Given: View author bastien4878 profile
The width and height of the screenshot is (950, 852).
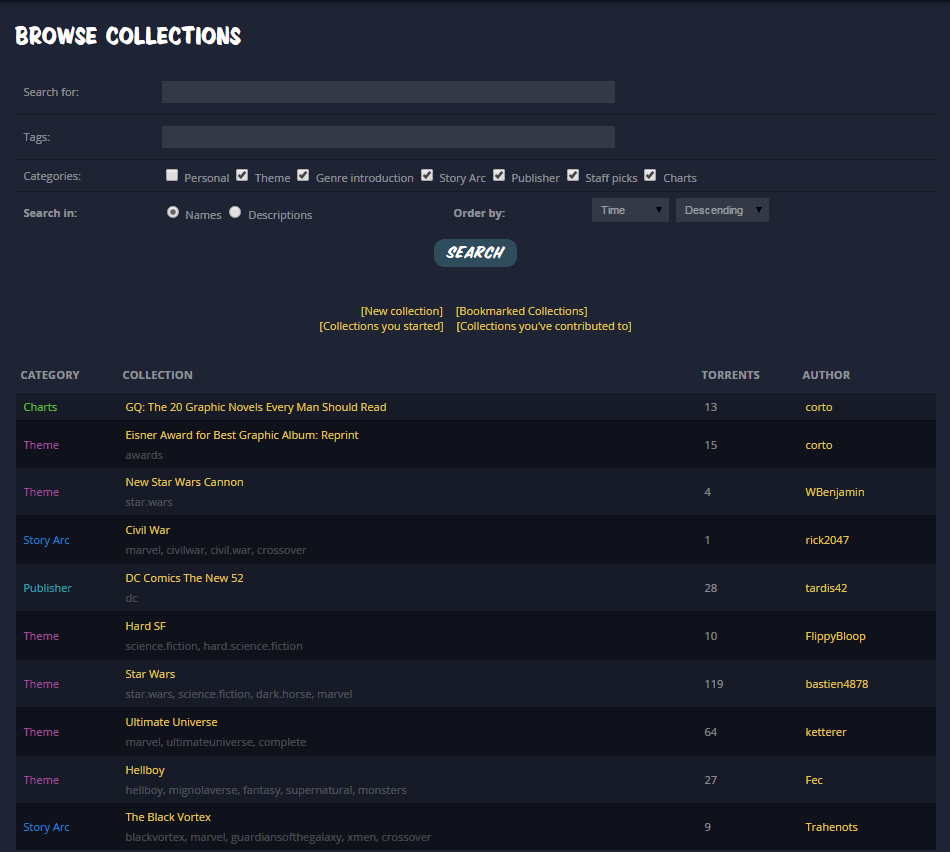Looking at the screenshot, I should point(837,684).
